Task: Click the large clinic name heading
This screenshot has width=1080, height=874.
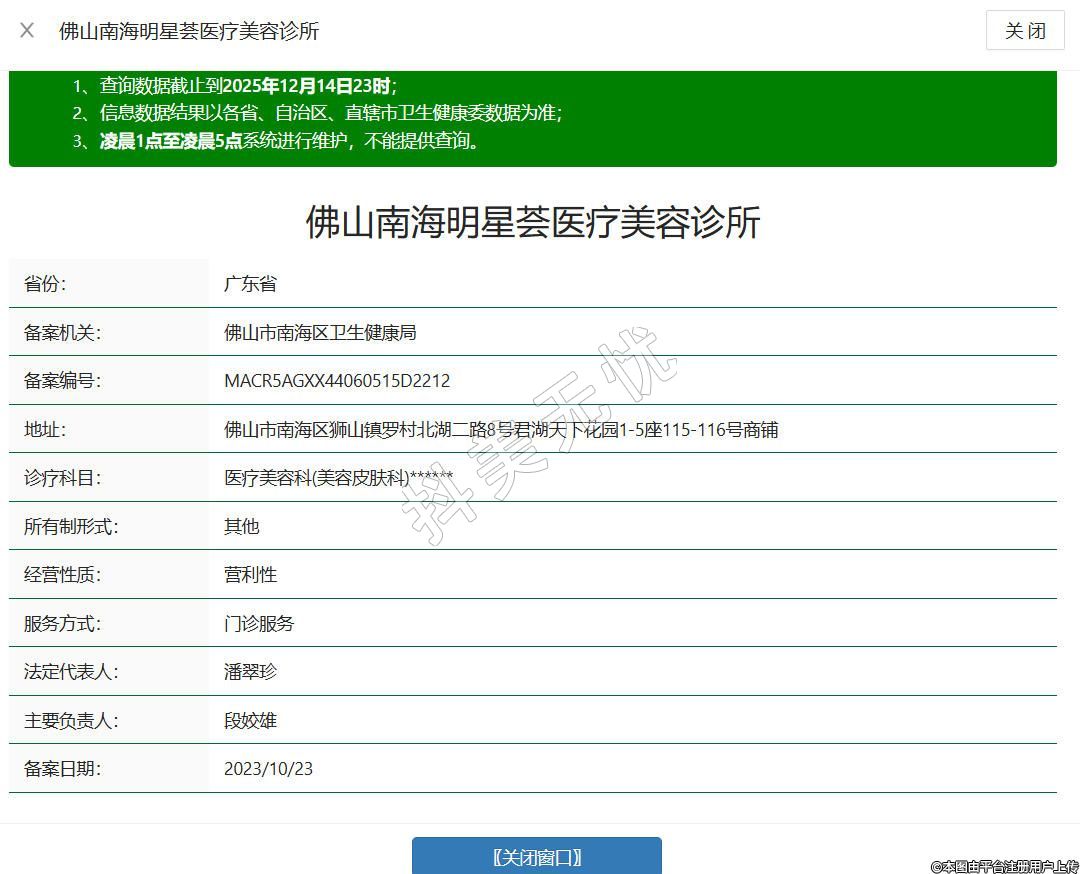Action: pos(532,222)
